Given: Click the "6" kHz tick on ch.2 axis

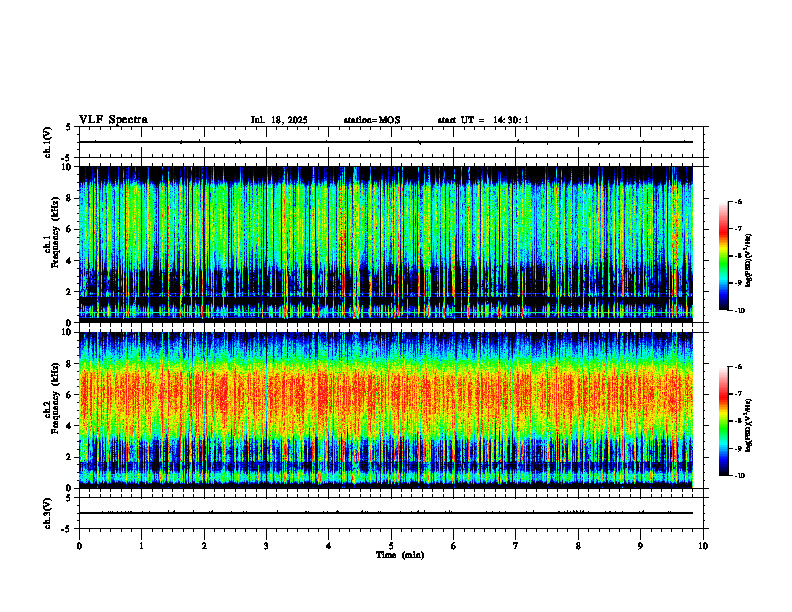Looking at the screenshot, I should tap(70, 395).
